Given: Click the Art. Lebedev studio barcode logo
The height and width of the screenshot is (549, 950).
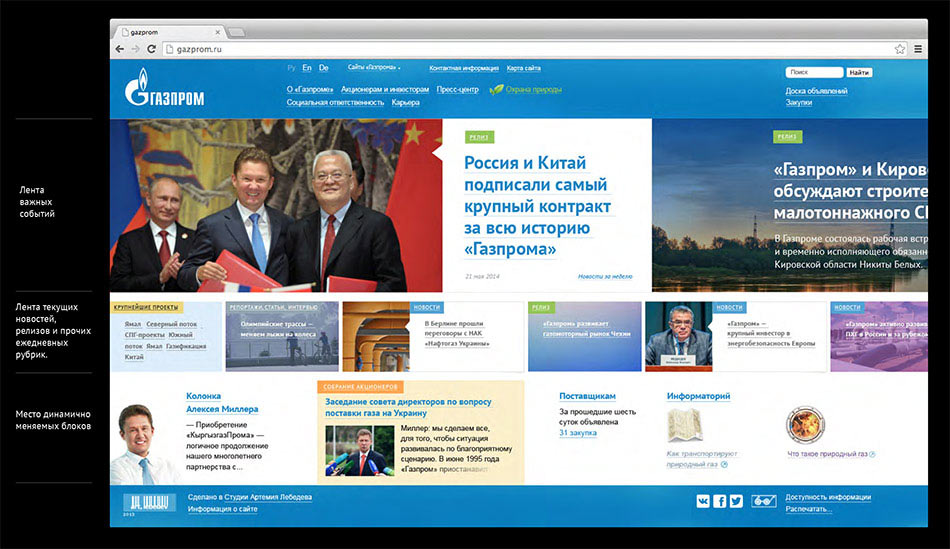Looking at the screenshot, I should point(149,503).
